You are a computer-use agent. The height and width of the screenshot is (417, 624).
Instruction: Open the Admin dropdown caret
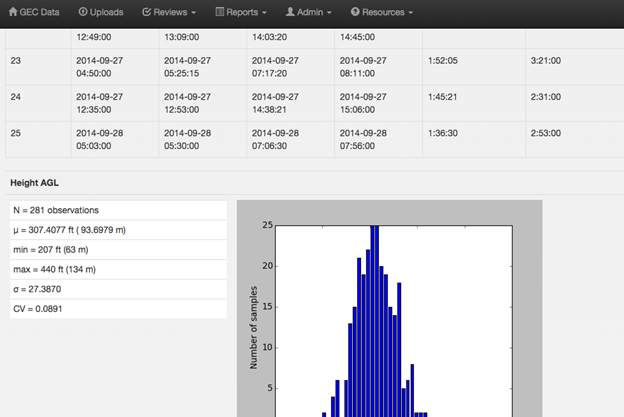329,13
